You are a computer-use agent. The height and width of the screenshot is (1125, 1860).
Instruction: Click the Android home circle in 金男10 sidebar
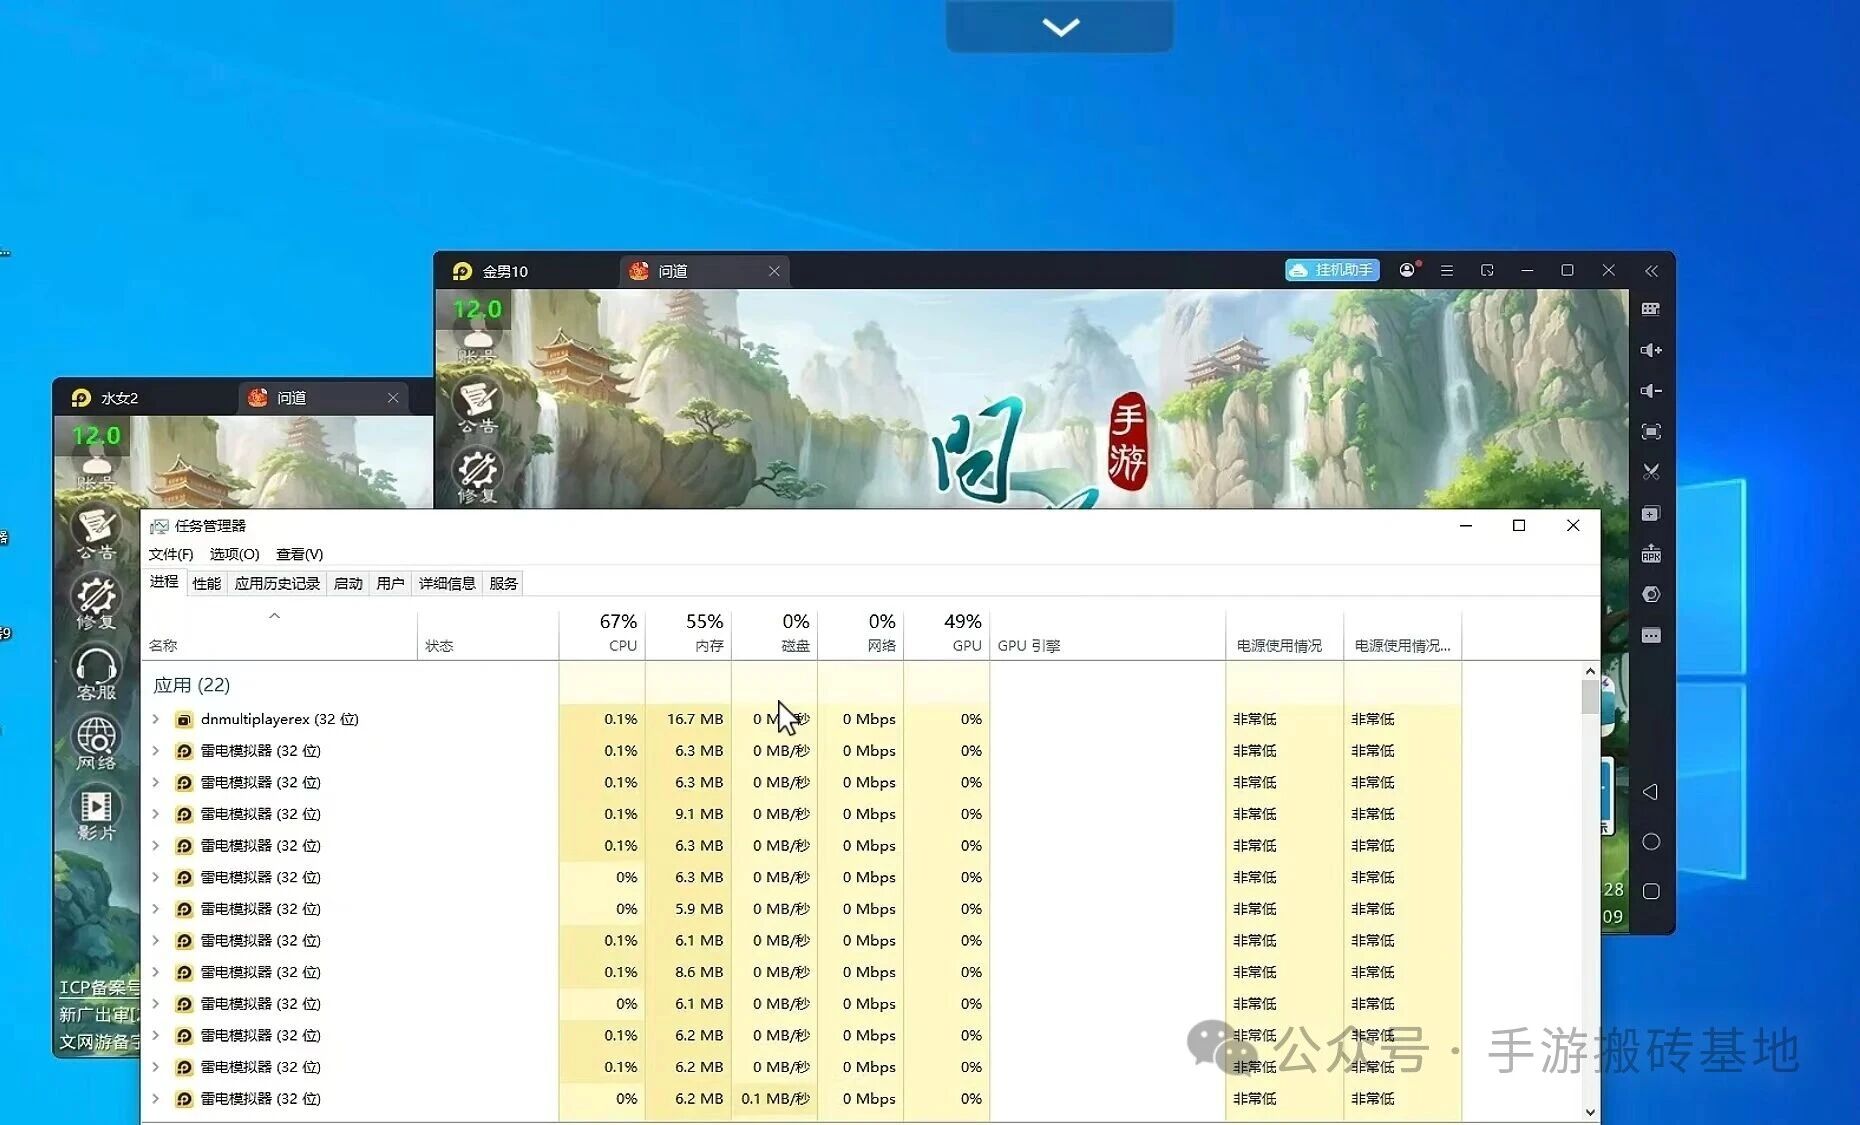click(x=1651, y=842)
